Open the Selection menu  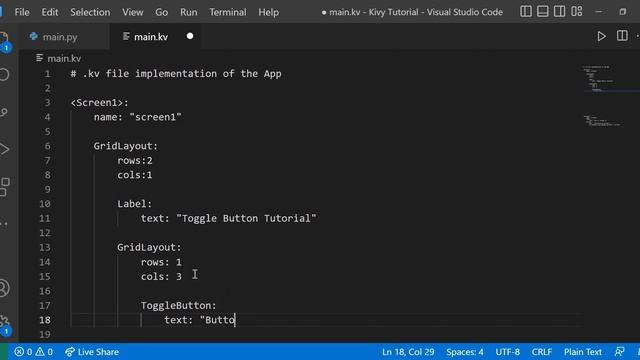(x=90, y=12)
